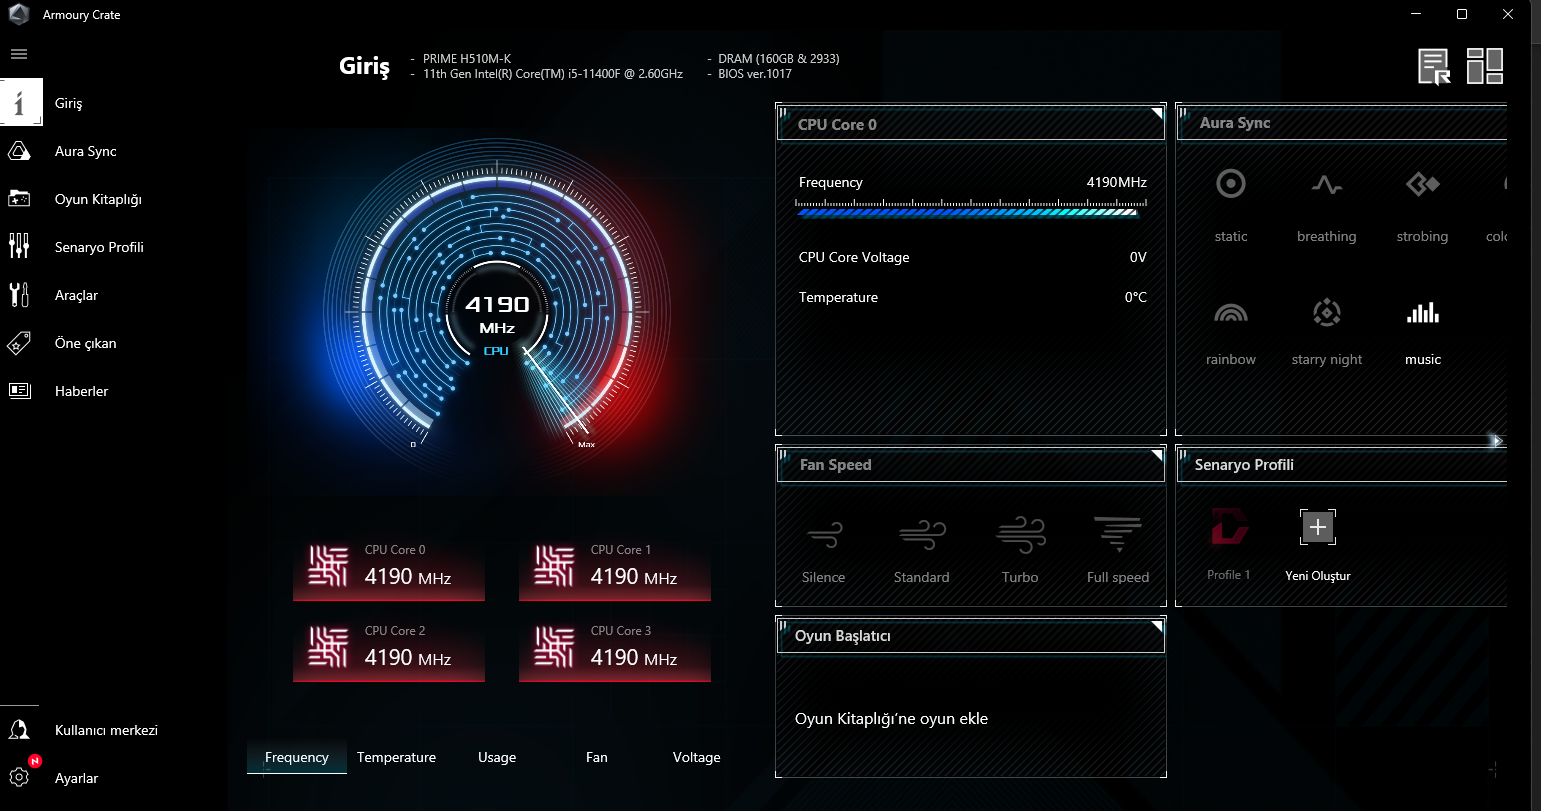Set fan speed to Standard
This screenshot has height=811, width=1541.
tap(922, 550)
